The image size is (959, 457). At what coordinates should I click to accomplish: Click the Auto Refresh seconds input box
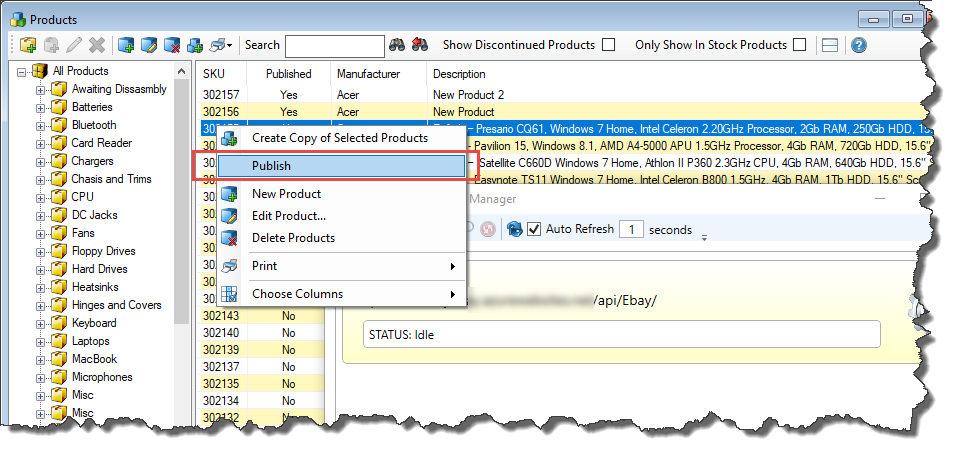tap(631, 229)
